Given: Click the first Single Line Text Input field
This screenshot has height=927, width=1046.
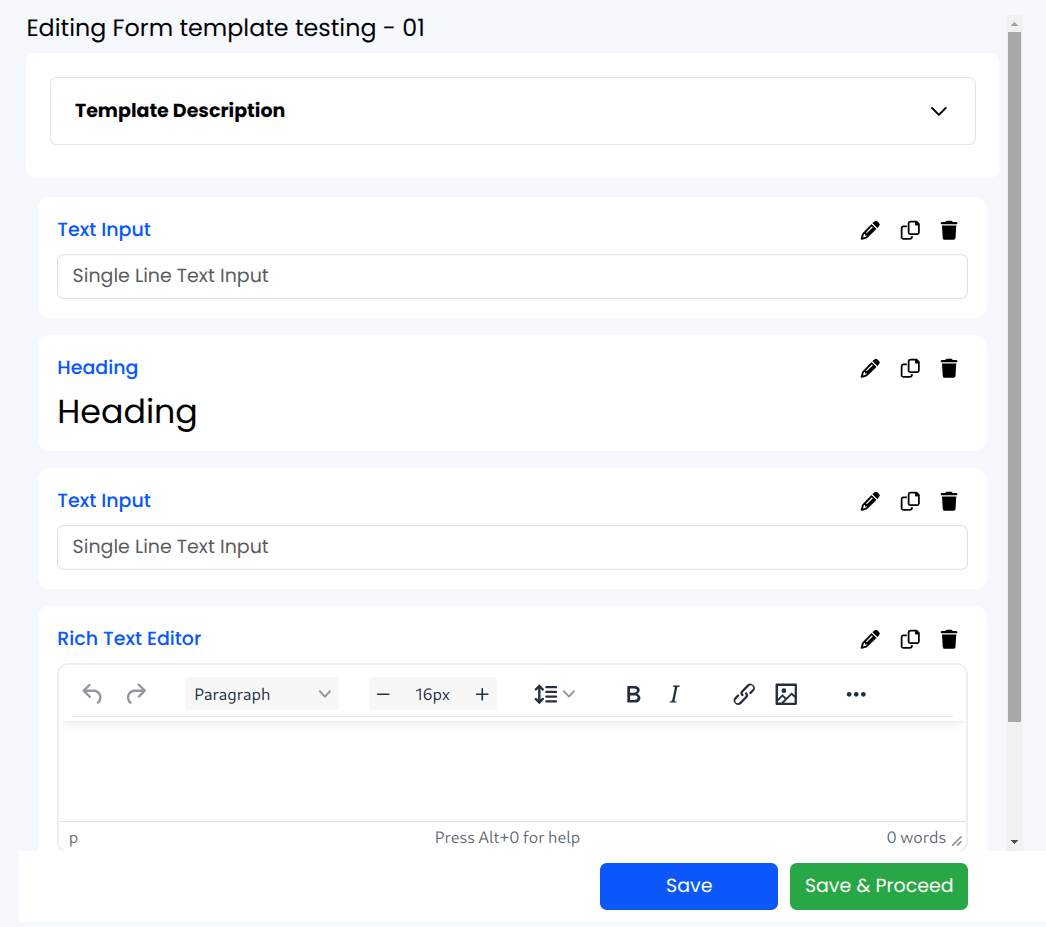Looking at the screenshot, I should click(512, 276).
